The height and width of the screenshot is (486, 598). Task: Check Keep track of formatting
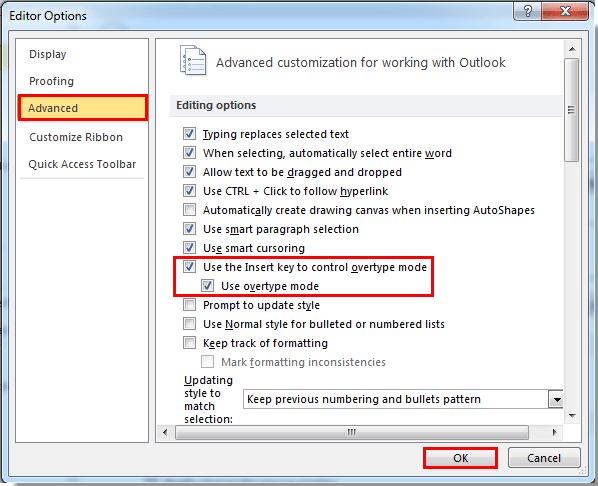tap(190, 343)
